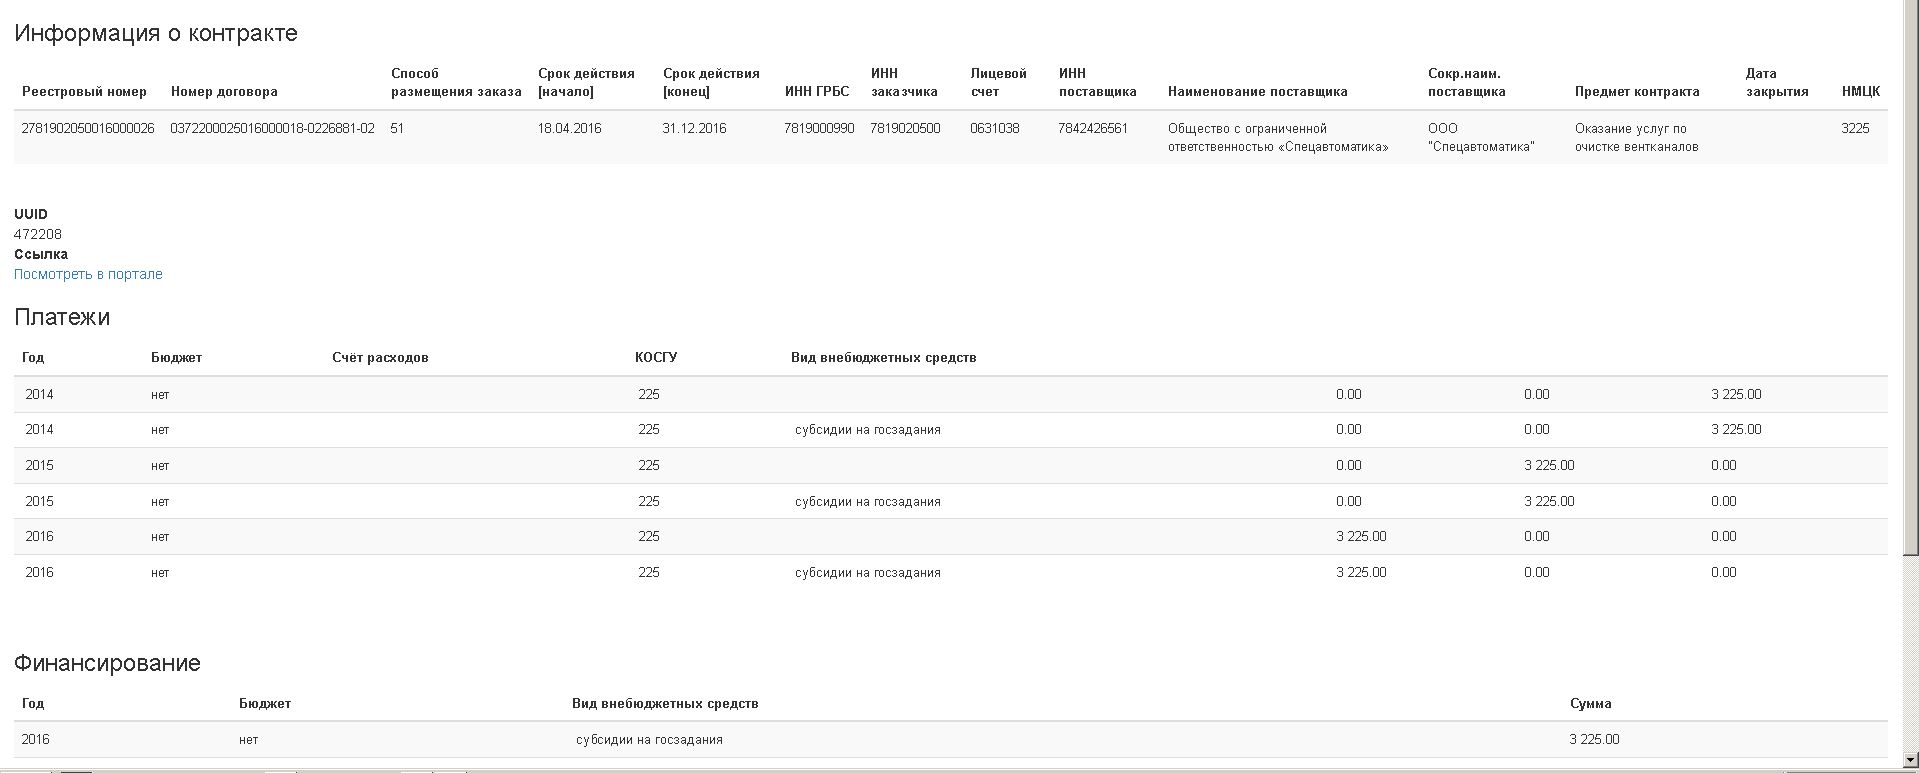Click the 'НМЦК' column header
The width and height of the screenshot is (1919, 773).
(x=1860, y=91)
